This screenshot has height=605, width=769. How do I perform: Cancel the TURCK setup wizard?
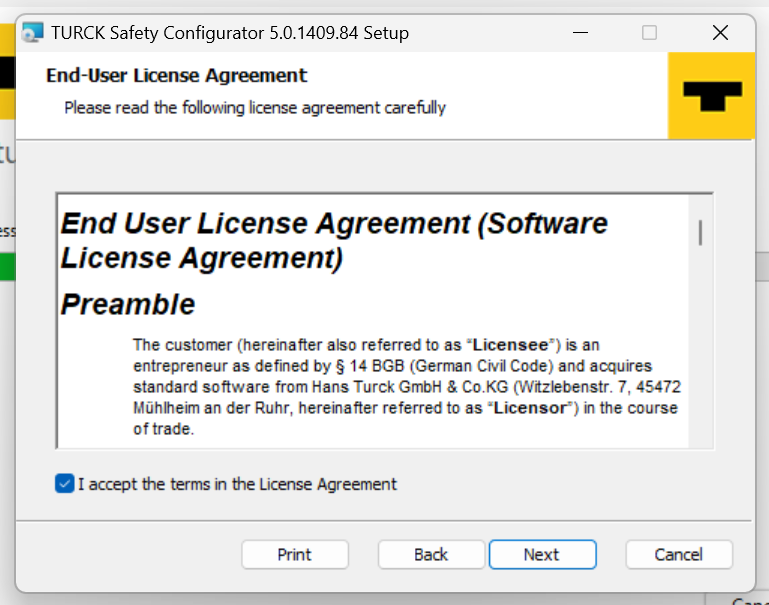(x=679, y=555)
